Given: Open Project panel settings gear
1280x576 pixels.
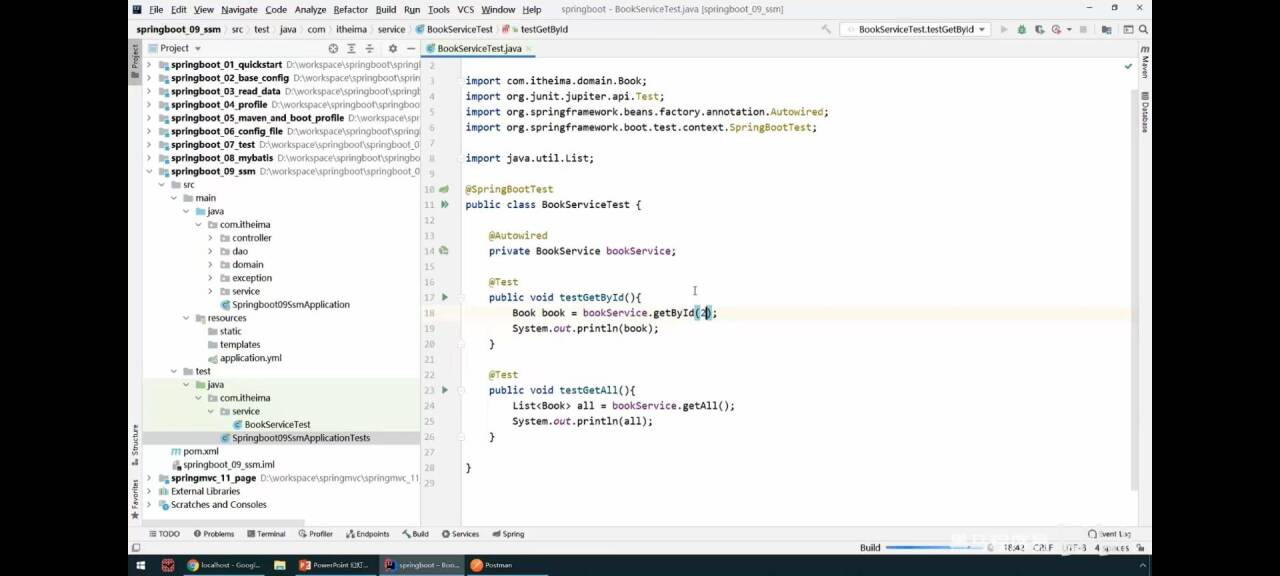Looking at the screenshot, I should pyautogui.click(x=392, y=48).
